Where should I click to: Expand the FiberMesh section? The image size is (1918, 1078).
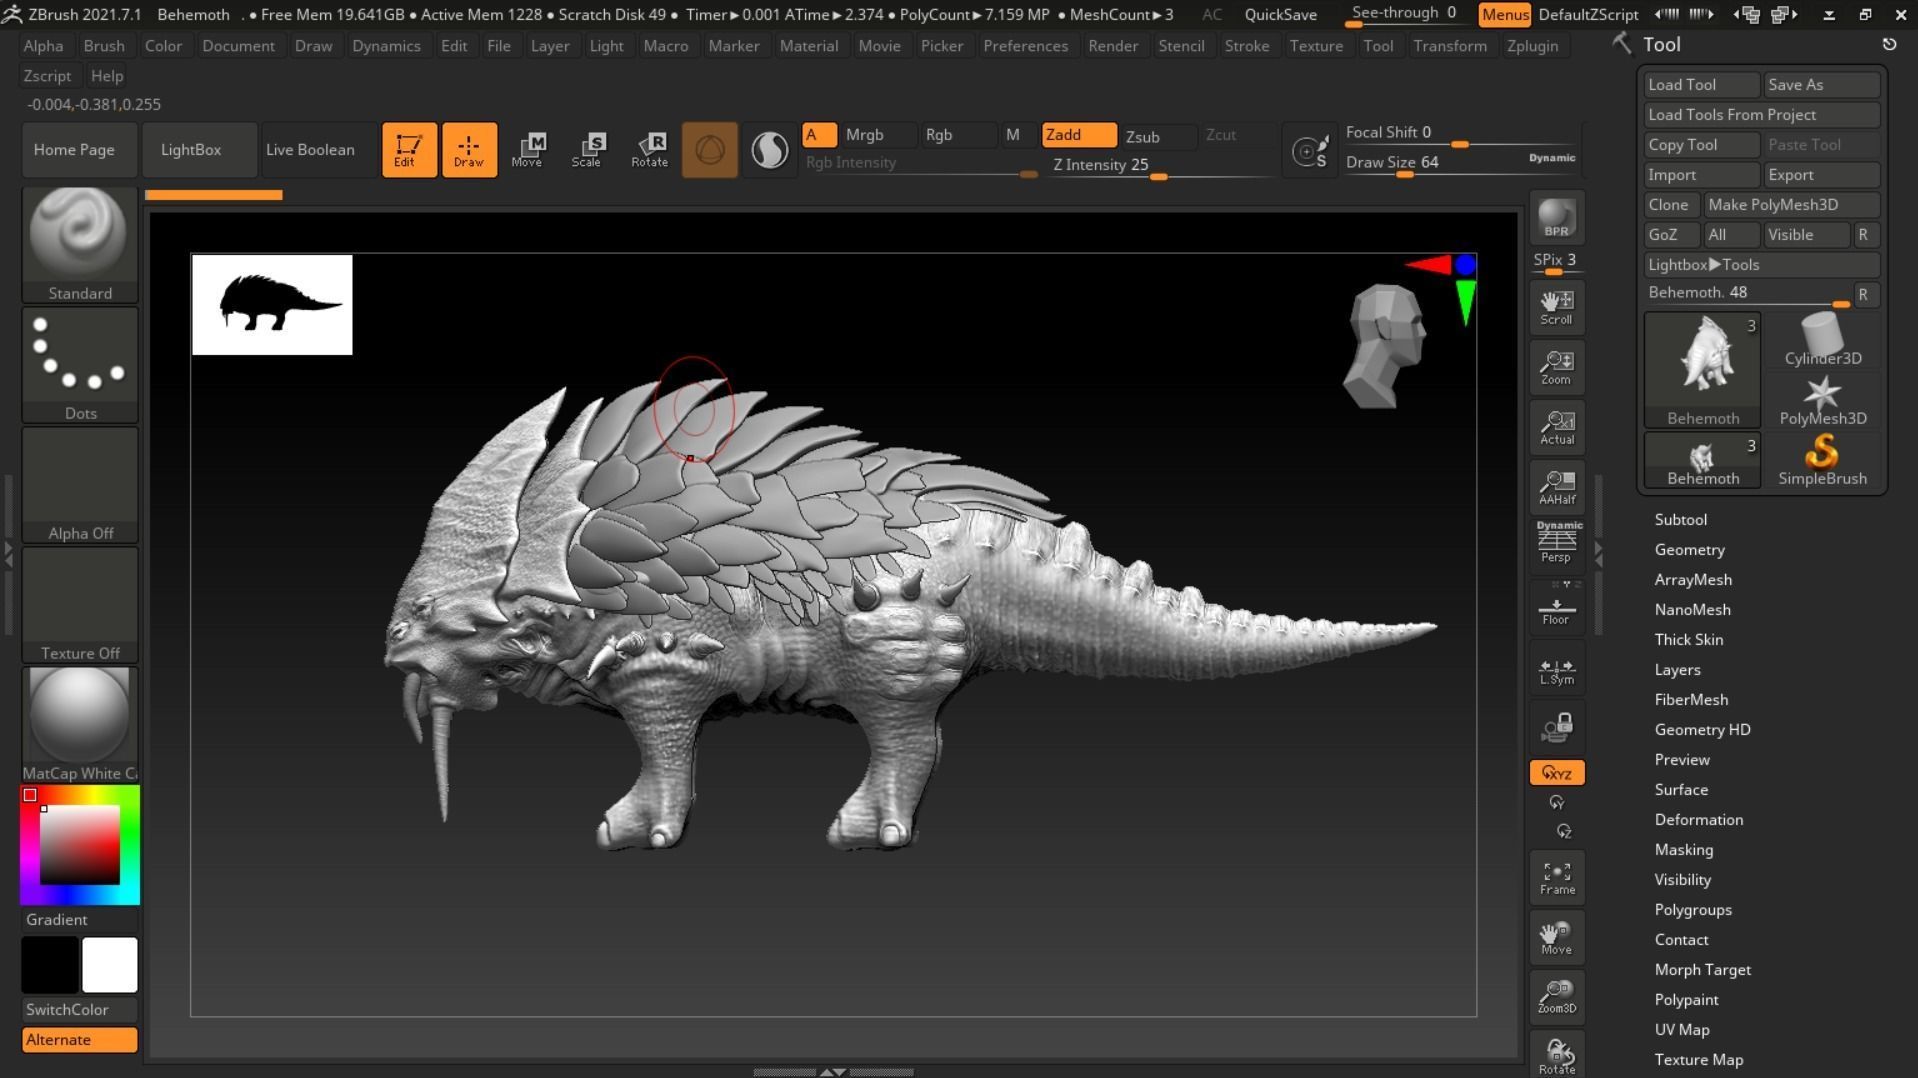tap(1691, 700)
